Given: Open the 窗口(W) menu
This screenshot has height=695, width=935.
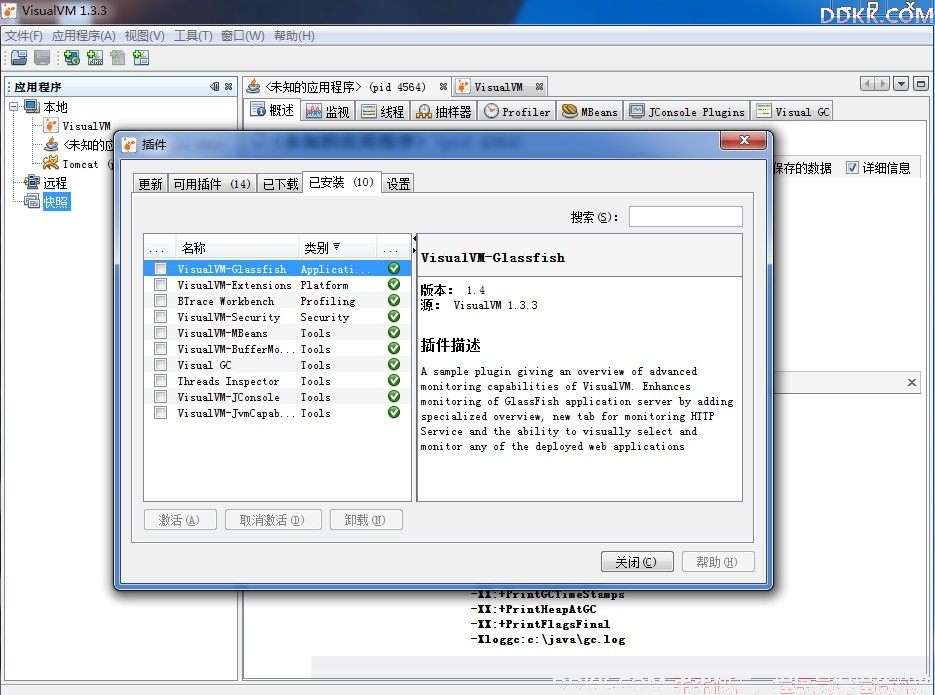Looking at the screenshot, I should (242, 36).
